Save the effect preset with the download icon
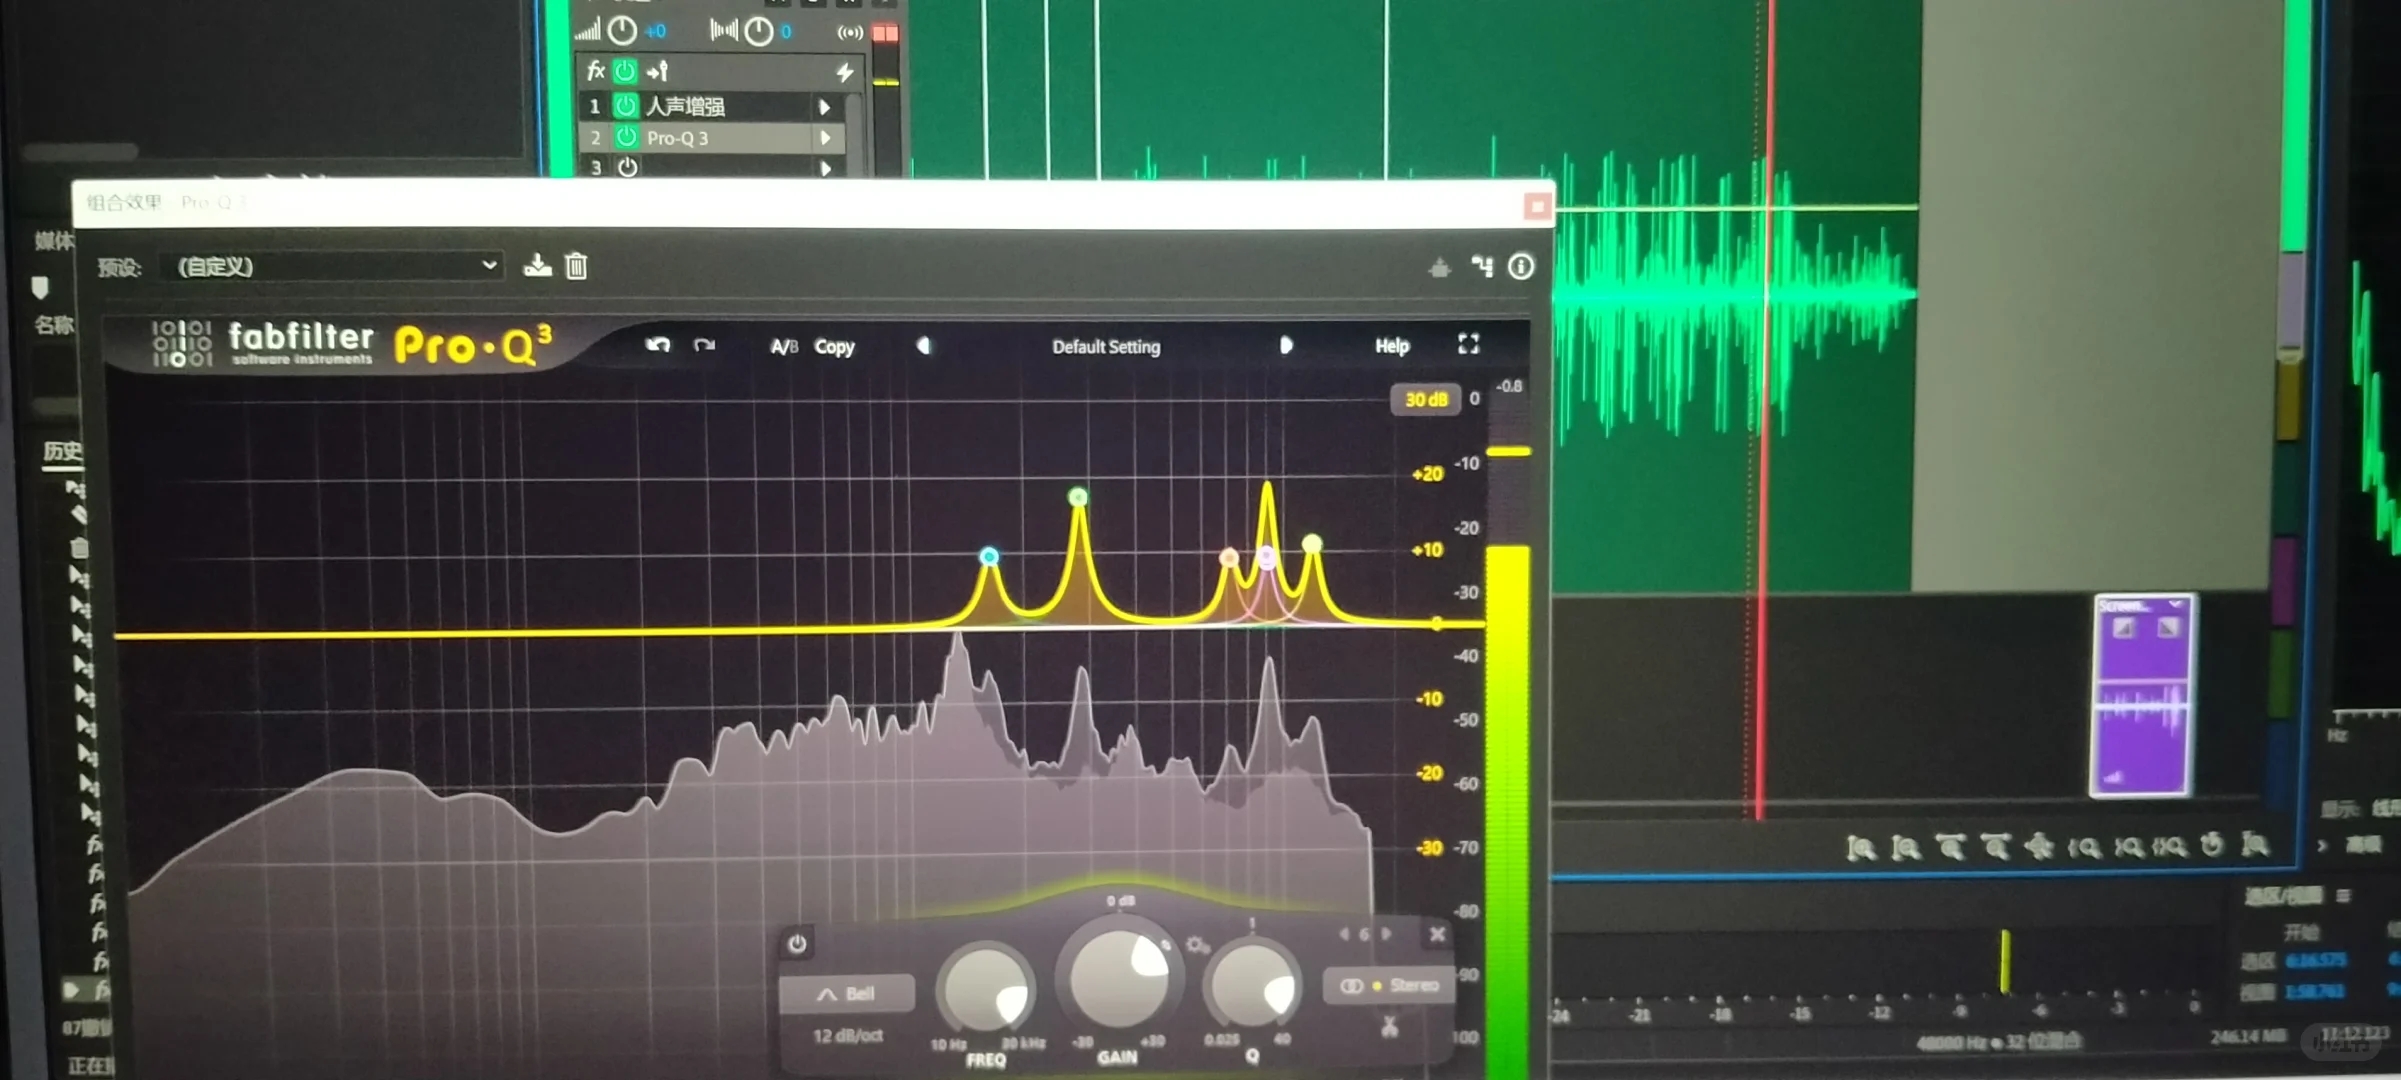The image size is (2401, 1080). [x=537, y=265]
